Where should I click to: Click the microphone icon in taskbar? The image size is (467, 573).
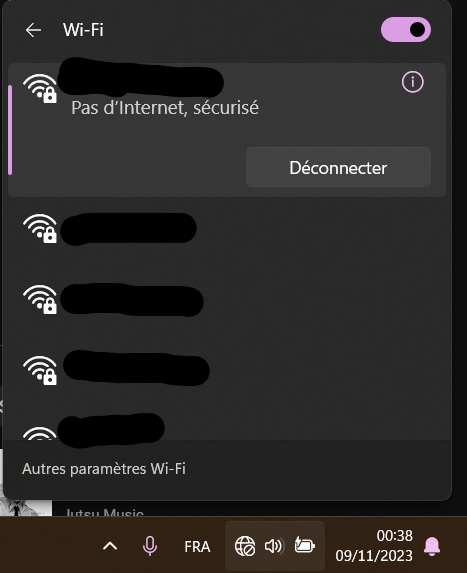(150, 546)
